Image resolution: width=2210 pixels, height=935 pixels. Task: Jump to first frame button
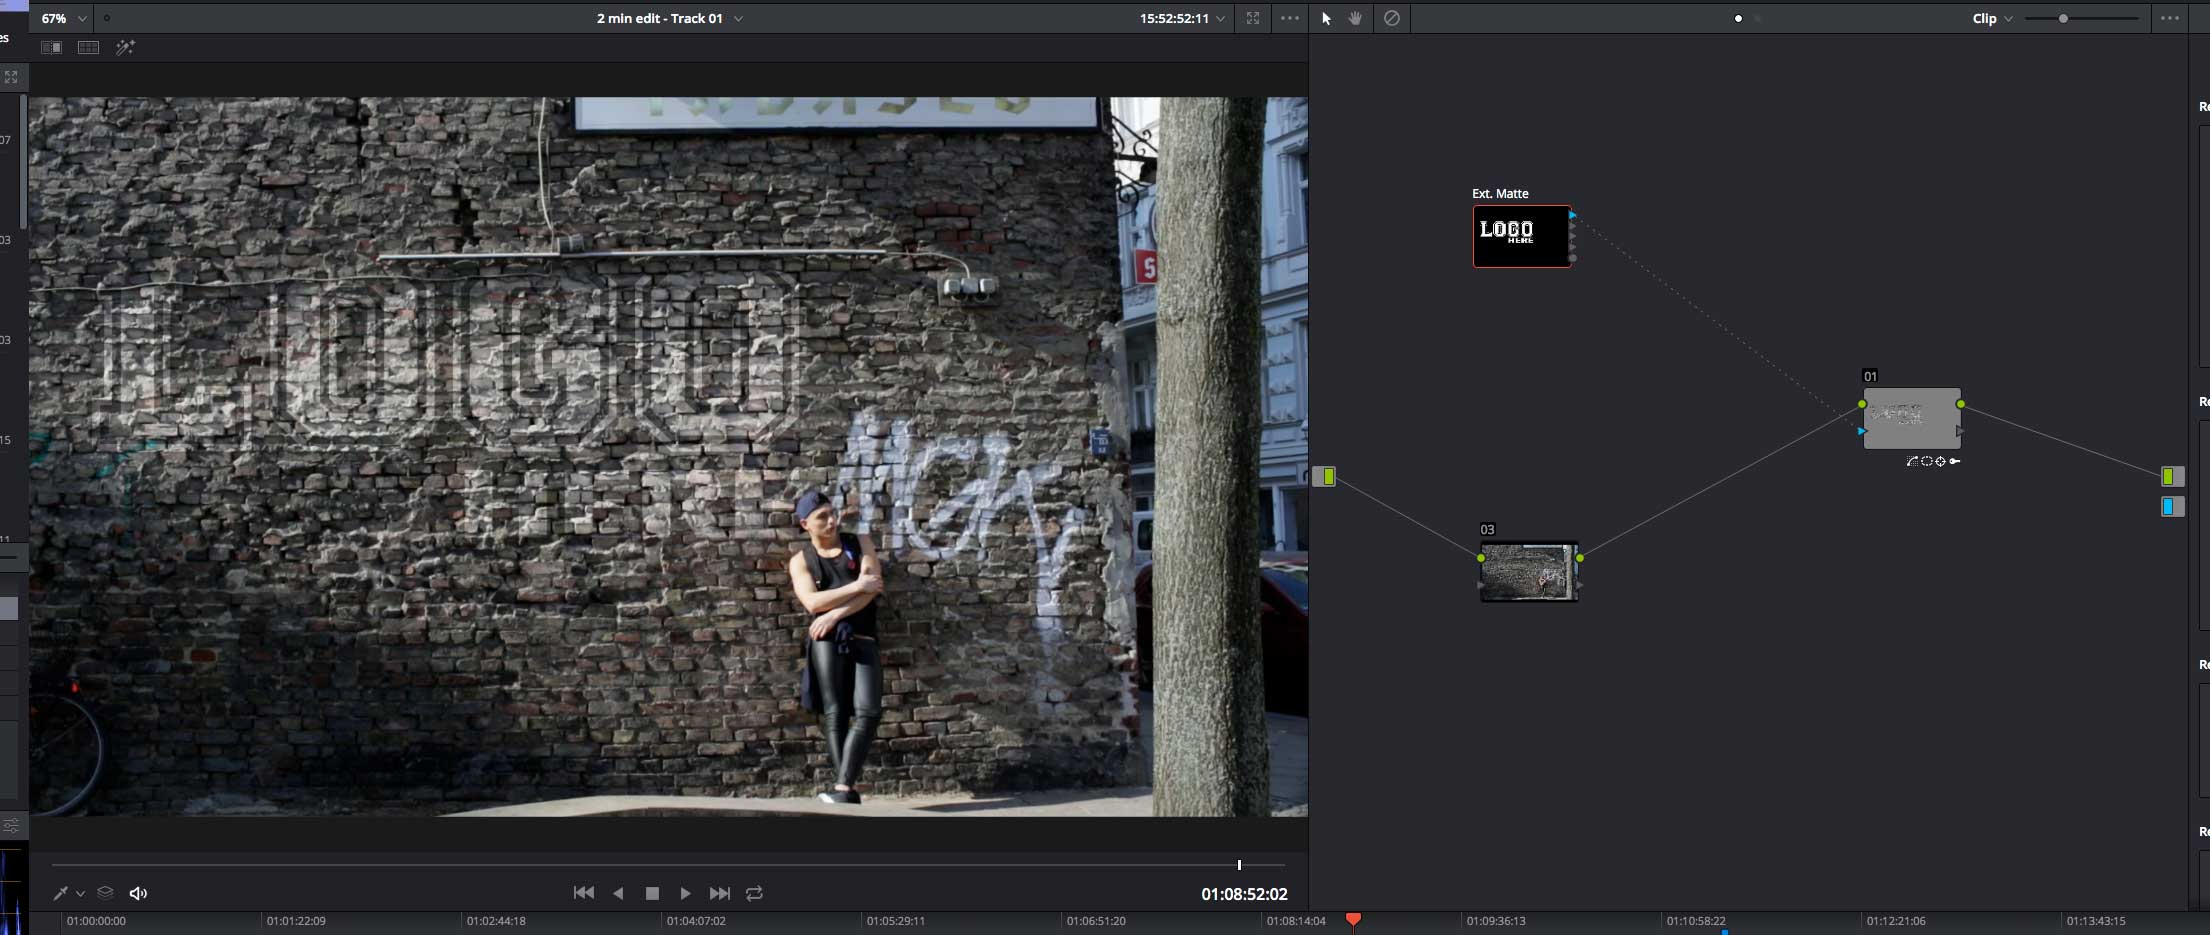pyautogui.click(x=583, y=893)
